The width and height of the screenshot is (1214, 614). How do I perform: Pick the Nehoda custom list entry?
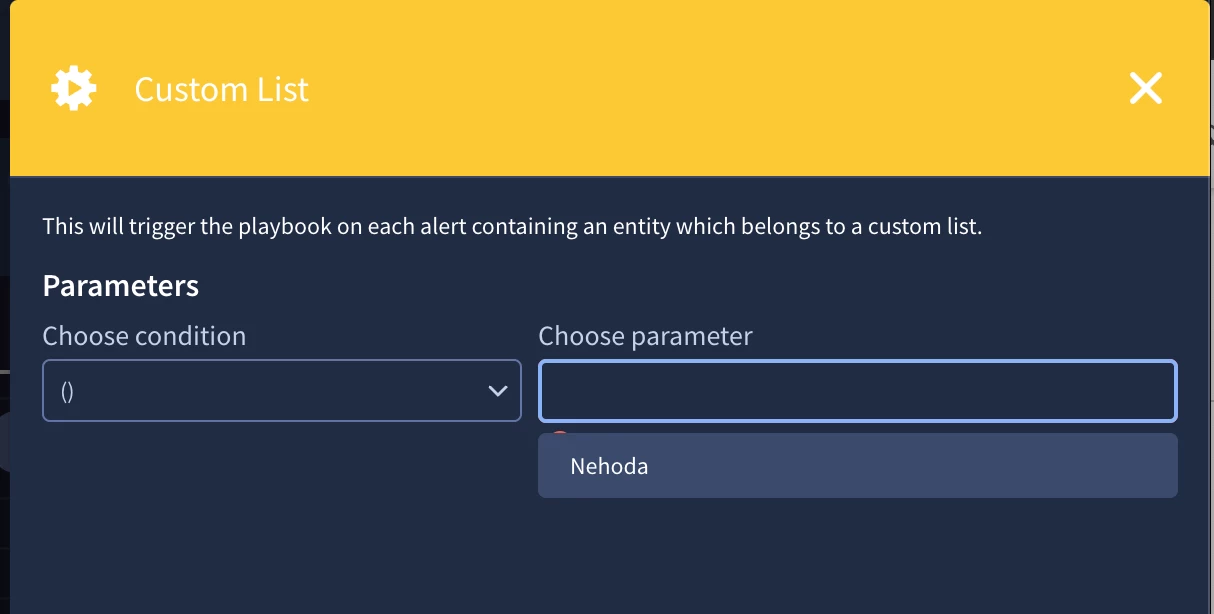pos(858,466)
